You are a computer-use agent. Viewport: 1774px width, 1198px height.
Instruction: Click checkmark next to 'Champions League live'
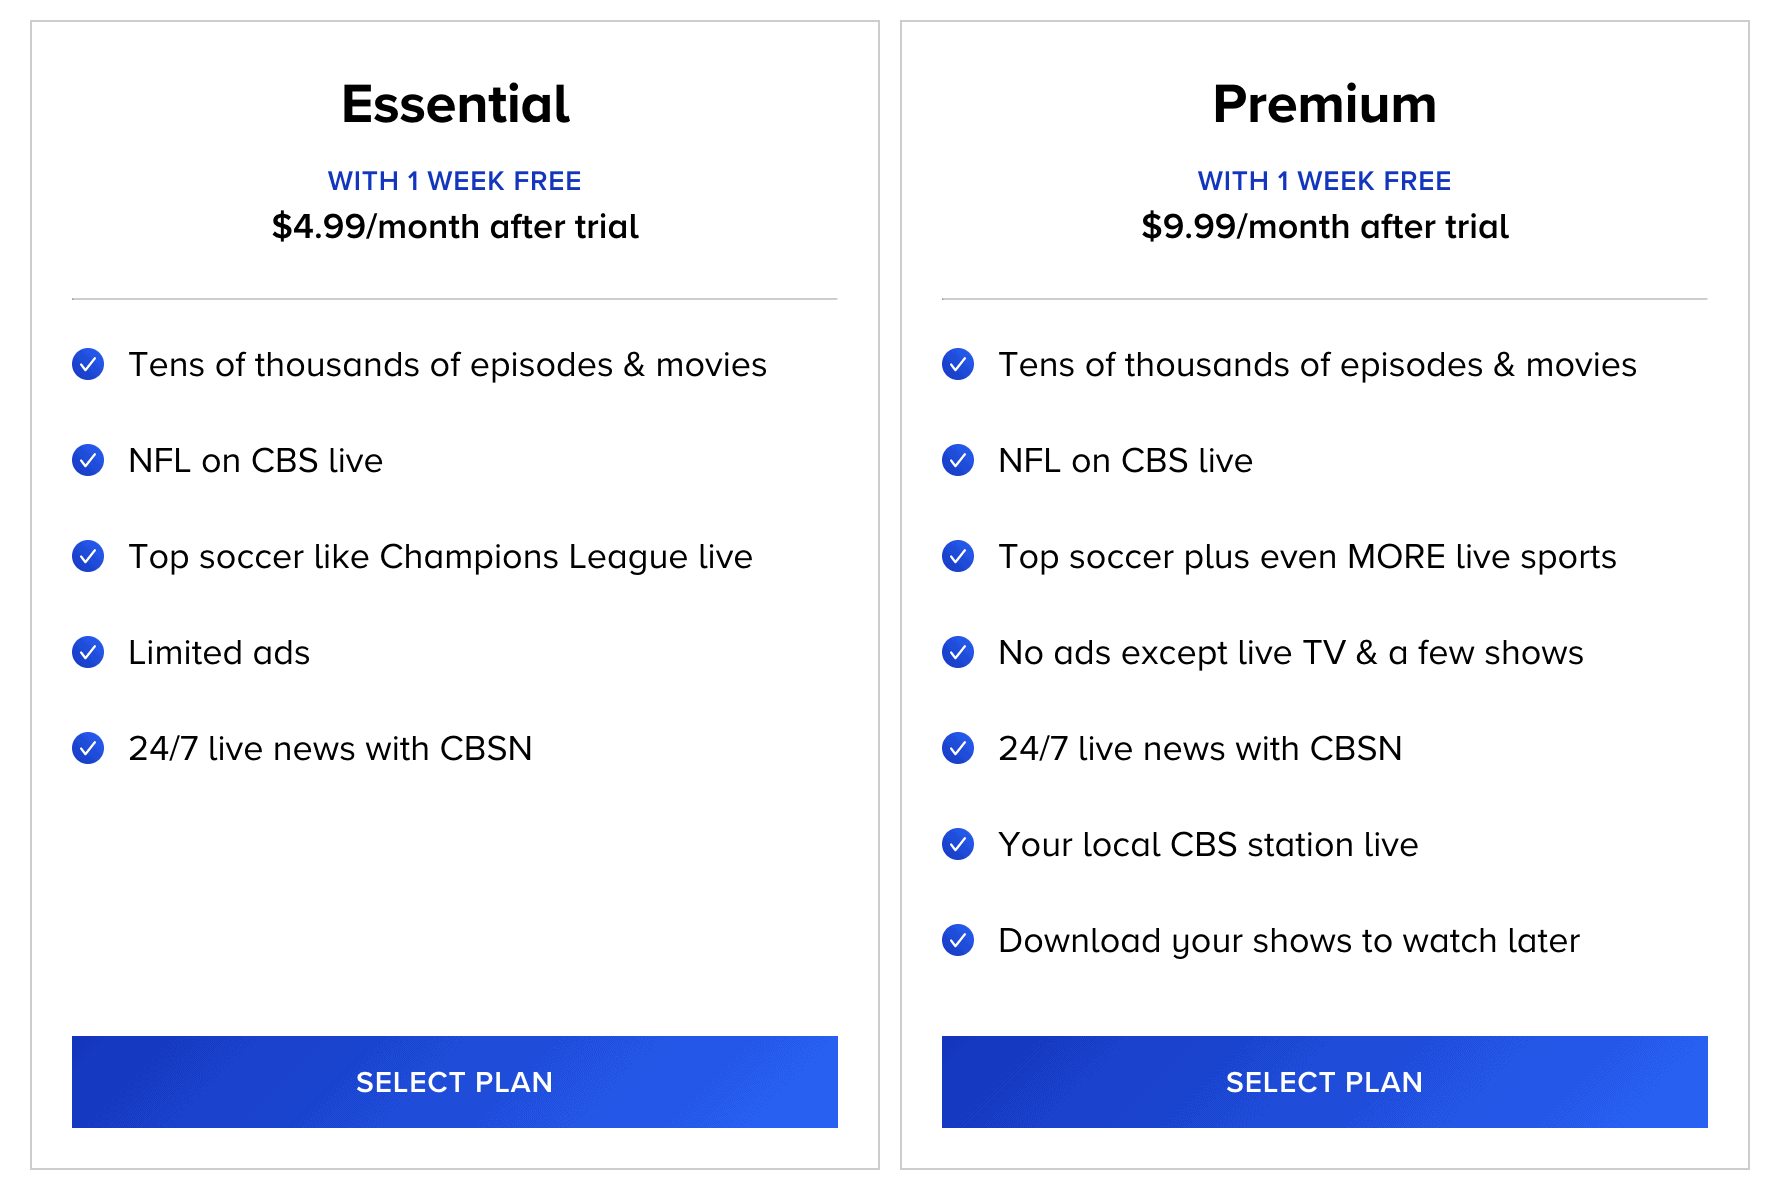88,556
